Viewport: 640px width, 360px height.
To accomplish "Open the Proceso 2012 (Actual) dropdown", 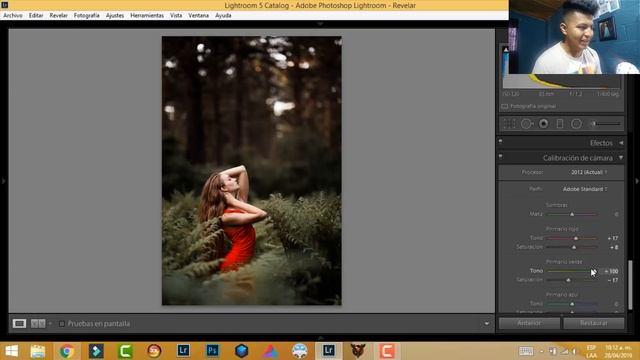I will tap(589, 172).
